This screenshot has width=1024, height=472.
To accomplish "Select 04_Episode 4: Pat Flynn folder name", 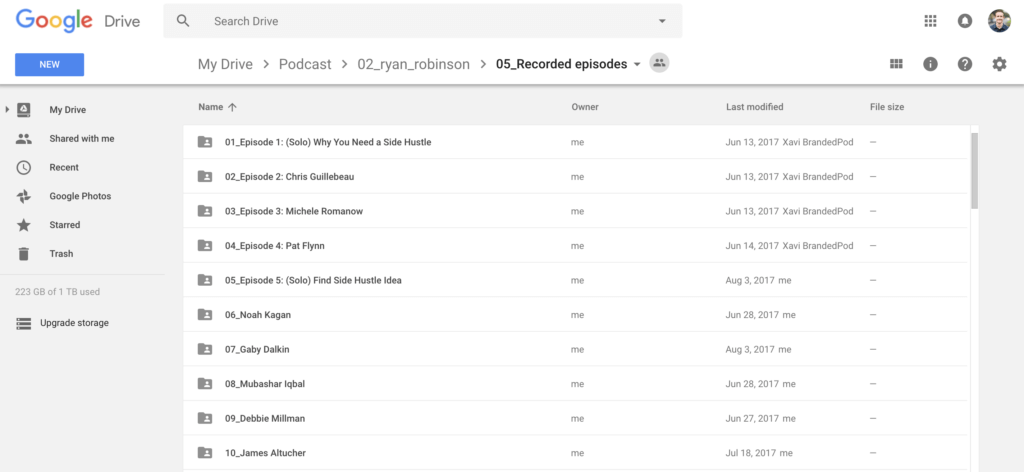I will (274, 245).
